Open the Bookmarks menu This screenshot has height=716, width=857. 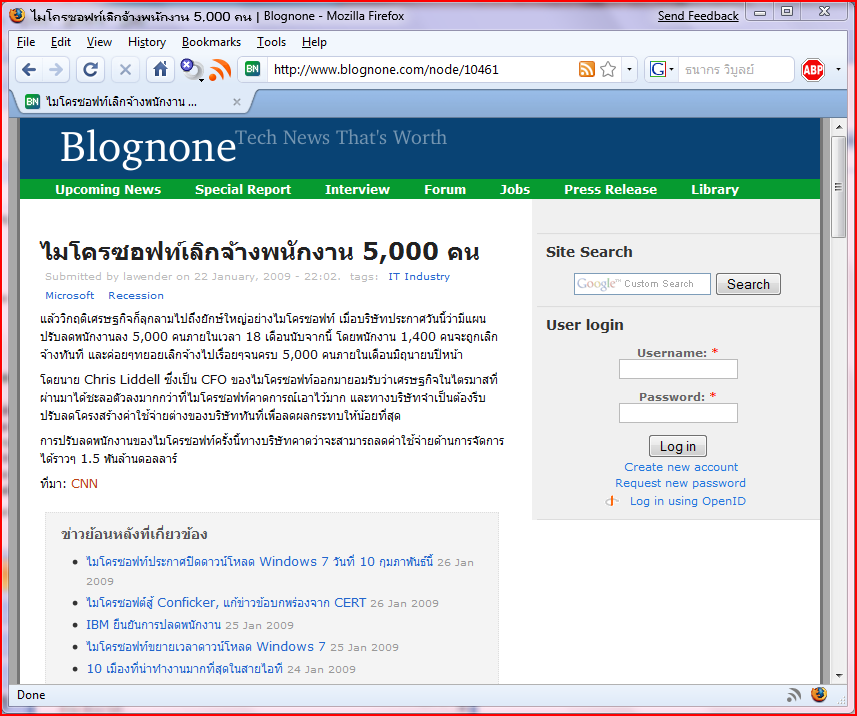(211, 42)
